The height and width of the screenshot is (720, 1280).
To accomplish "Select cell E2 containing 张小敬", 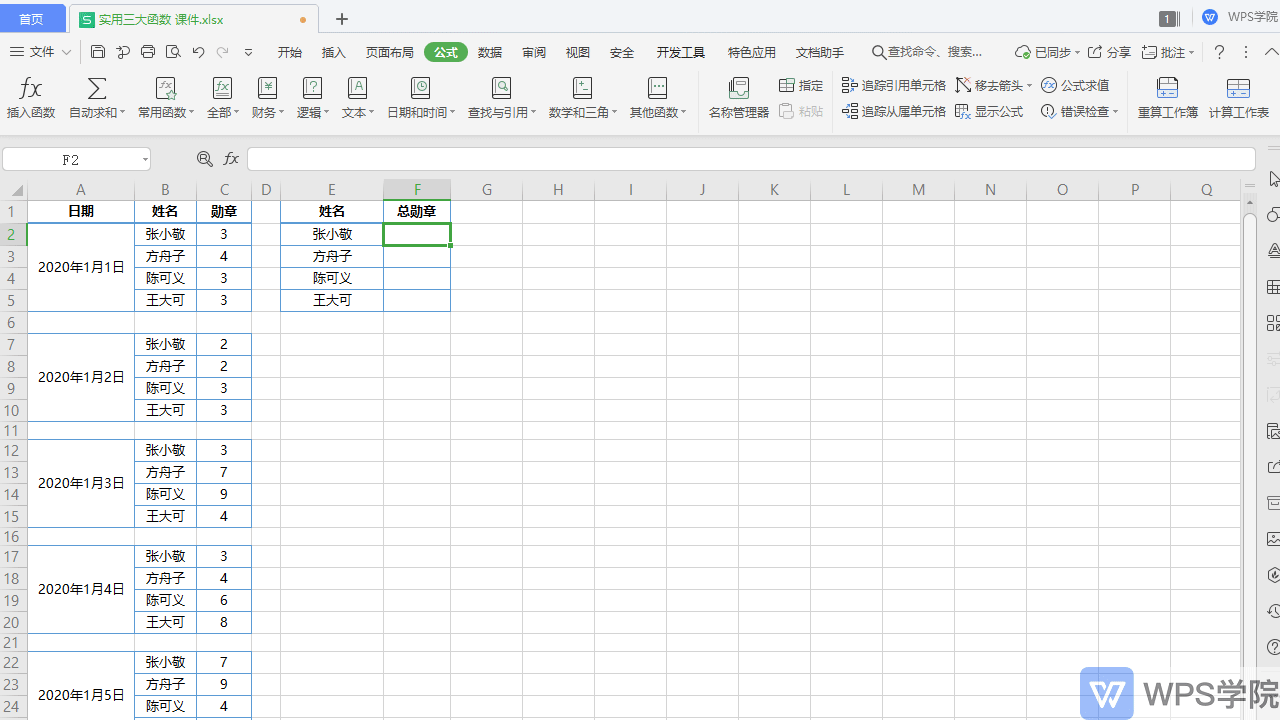I will click(x=332, y=234).
